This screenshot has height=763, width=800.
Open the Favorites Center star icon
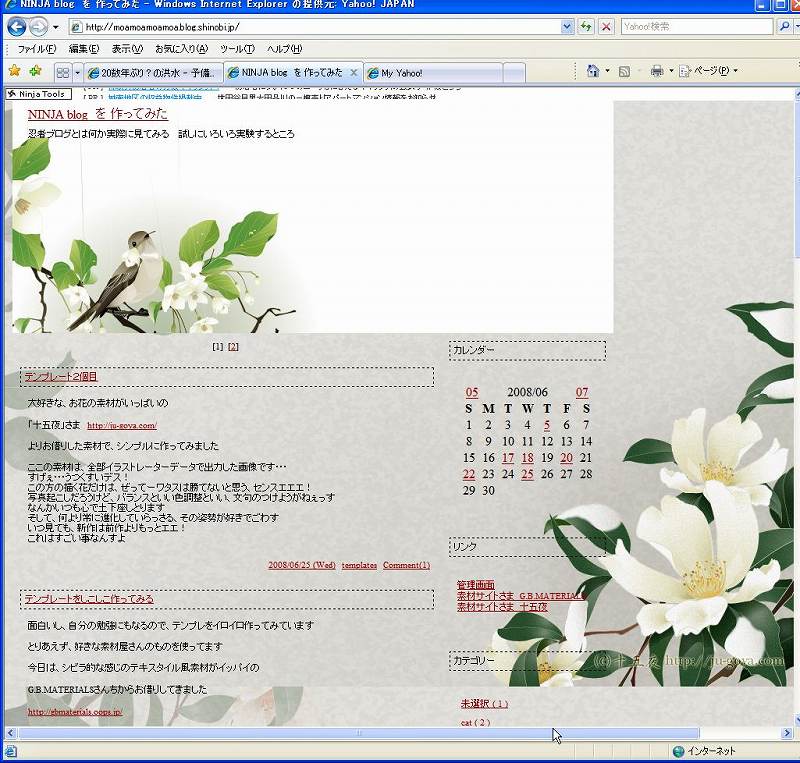point(14,71)
